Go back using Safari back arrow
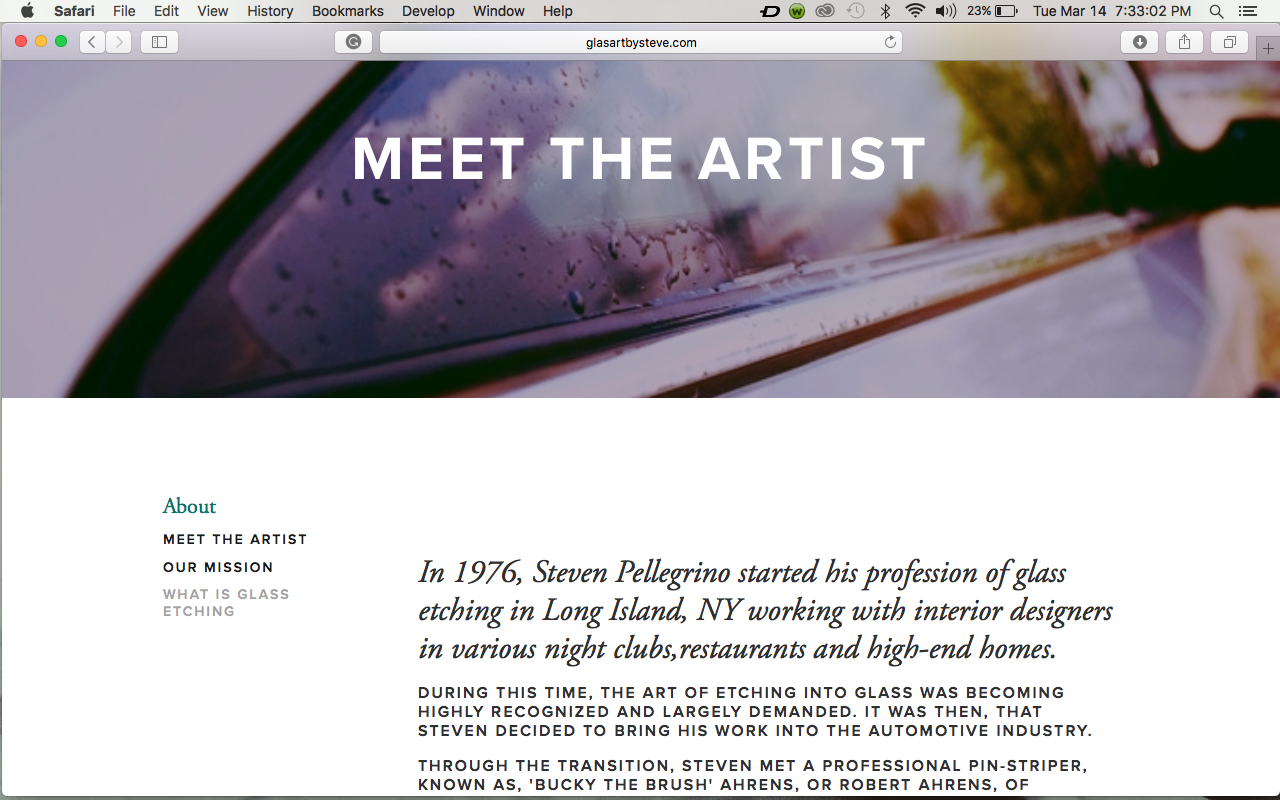The height and width of the screenshot is (800, 1280). click(92, 42)
